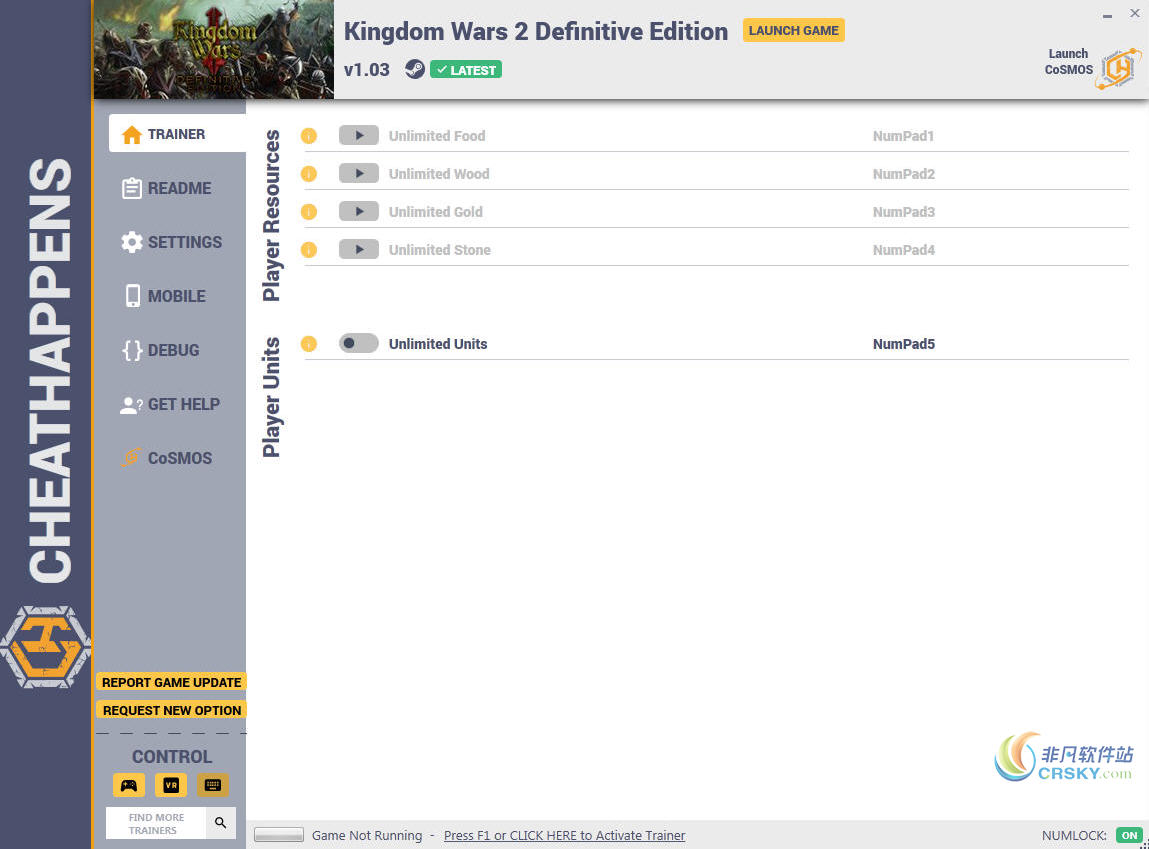
Task: Open the MOBILE tab
Action: pyautogui.click(x=164, y=297)
